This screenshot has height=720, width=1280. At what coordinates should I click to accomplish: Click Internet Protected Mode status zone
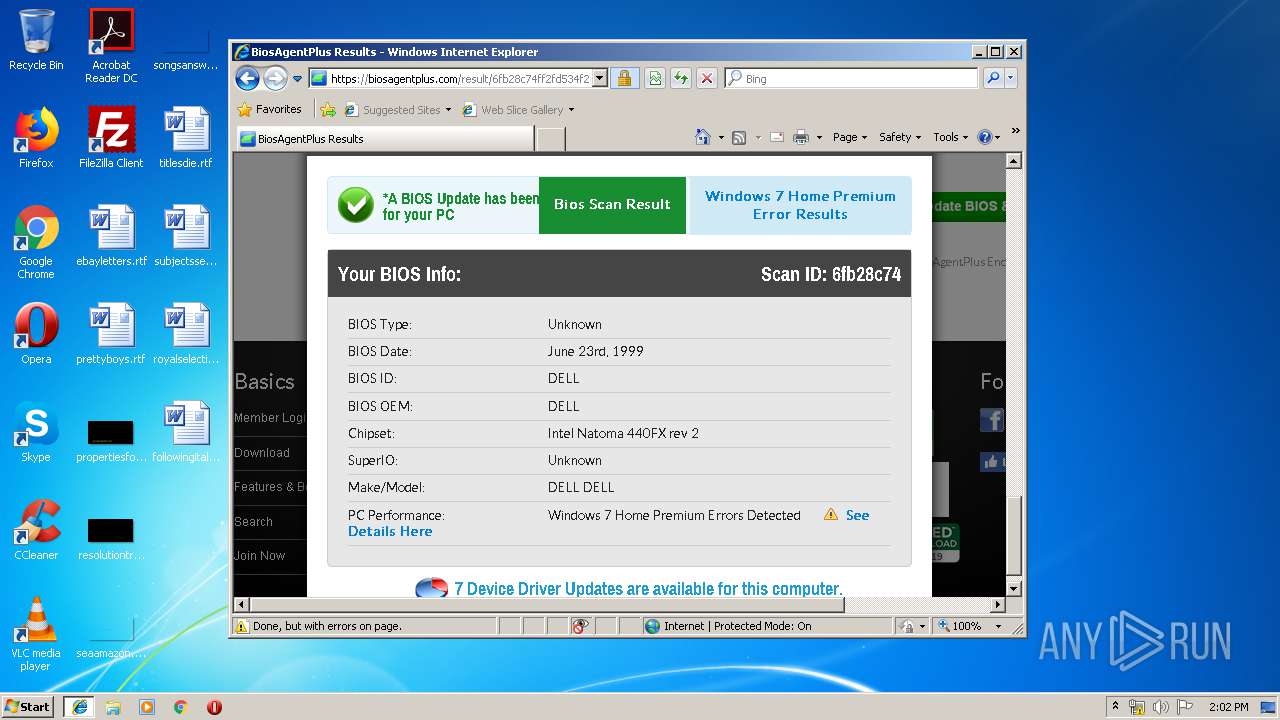[738, 626]
